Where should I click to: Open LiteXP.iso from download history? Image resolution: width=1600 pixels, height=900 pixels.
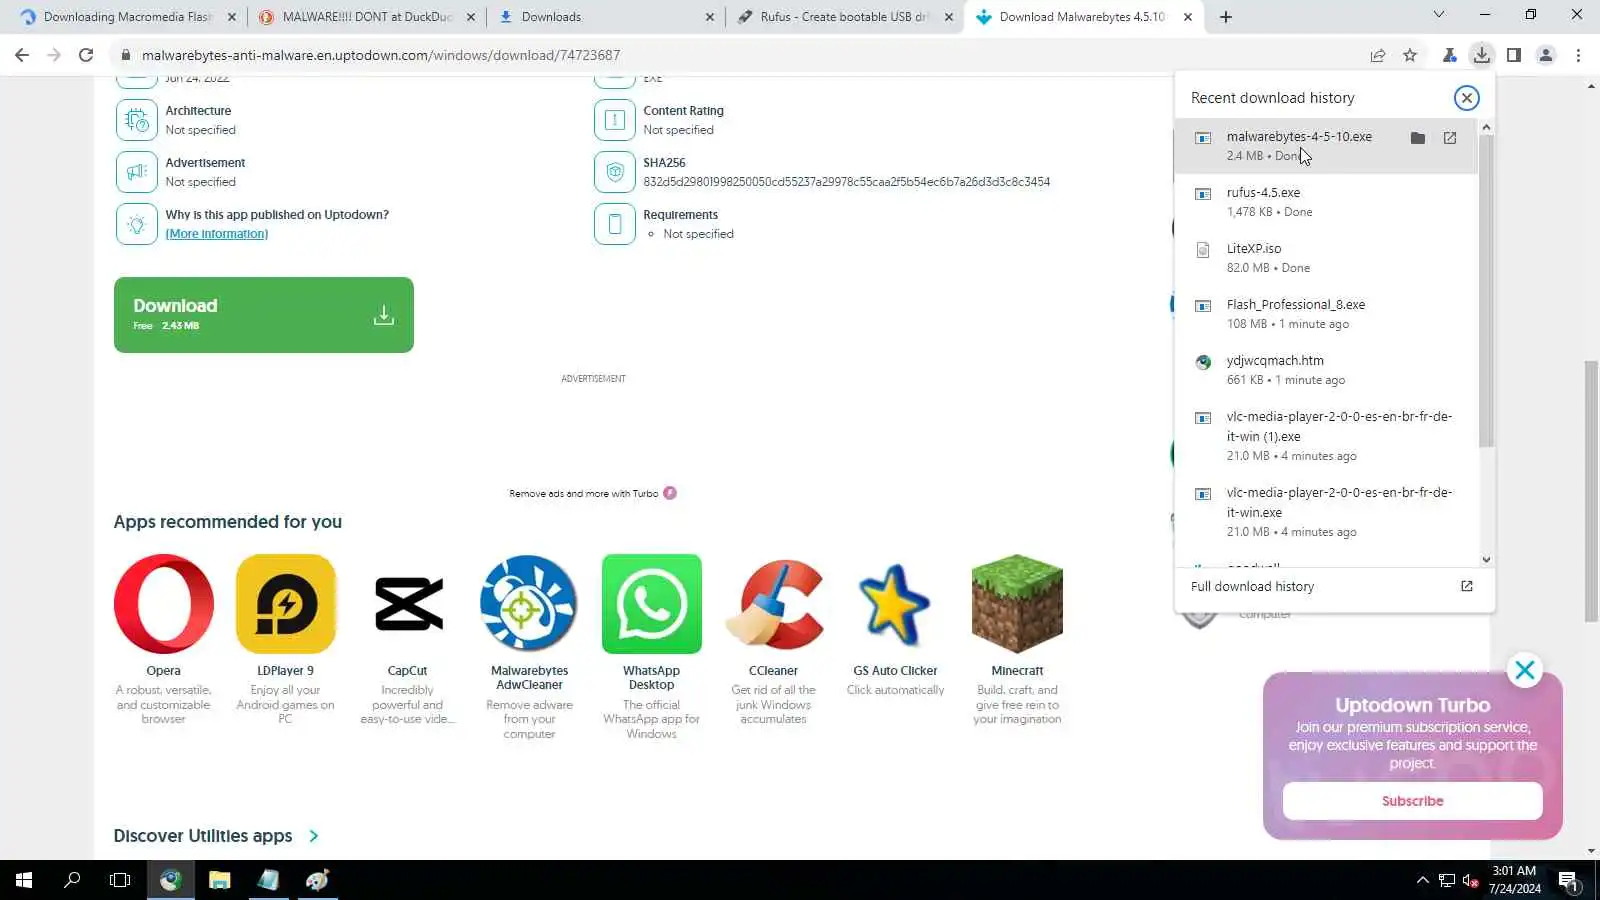pos(1326,258)
